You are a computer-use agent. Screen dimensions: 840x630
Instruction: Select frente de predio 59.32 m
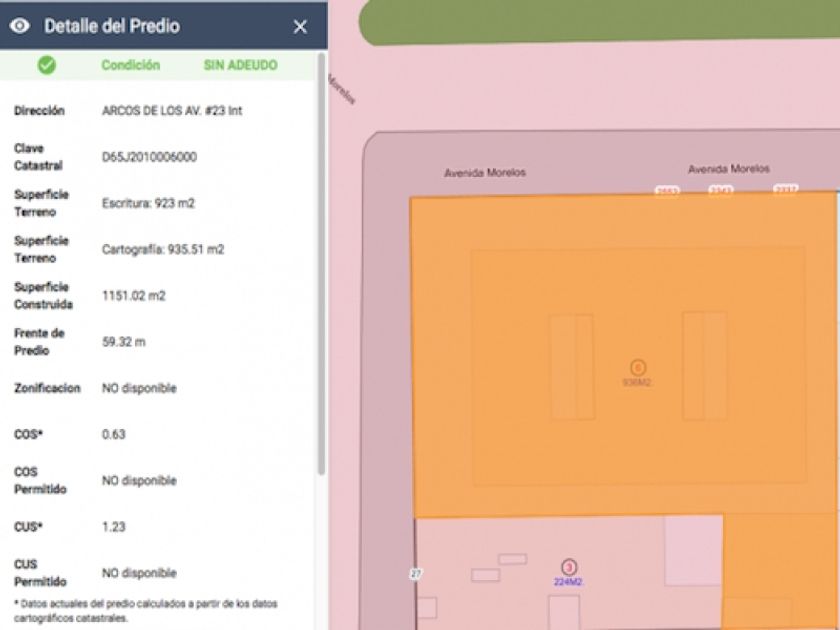(x=124, y=342)
